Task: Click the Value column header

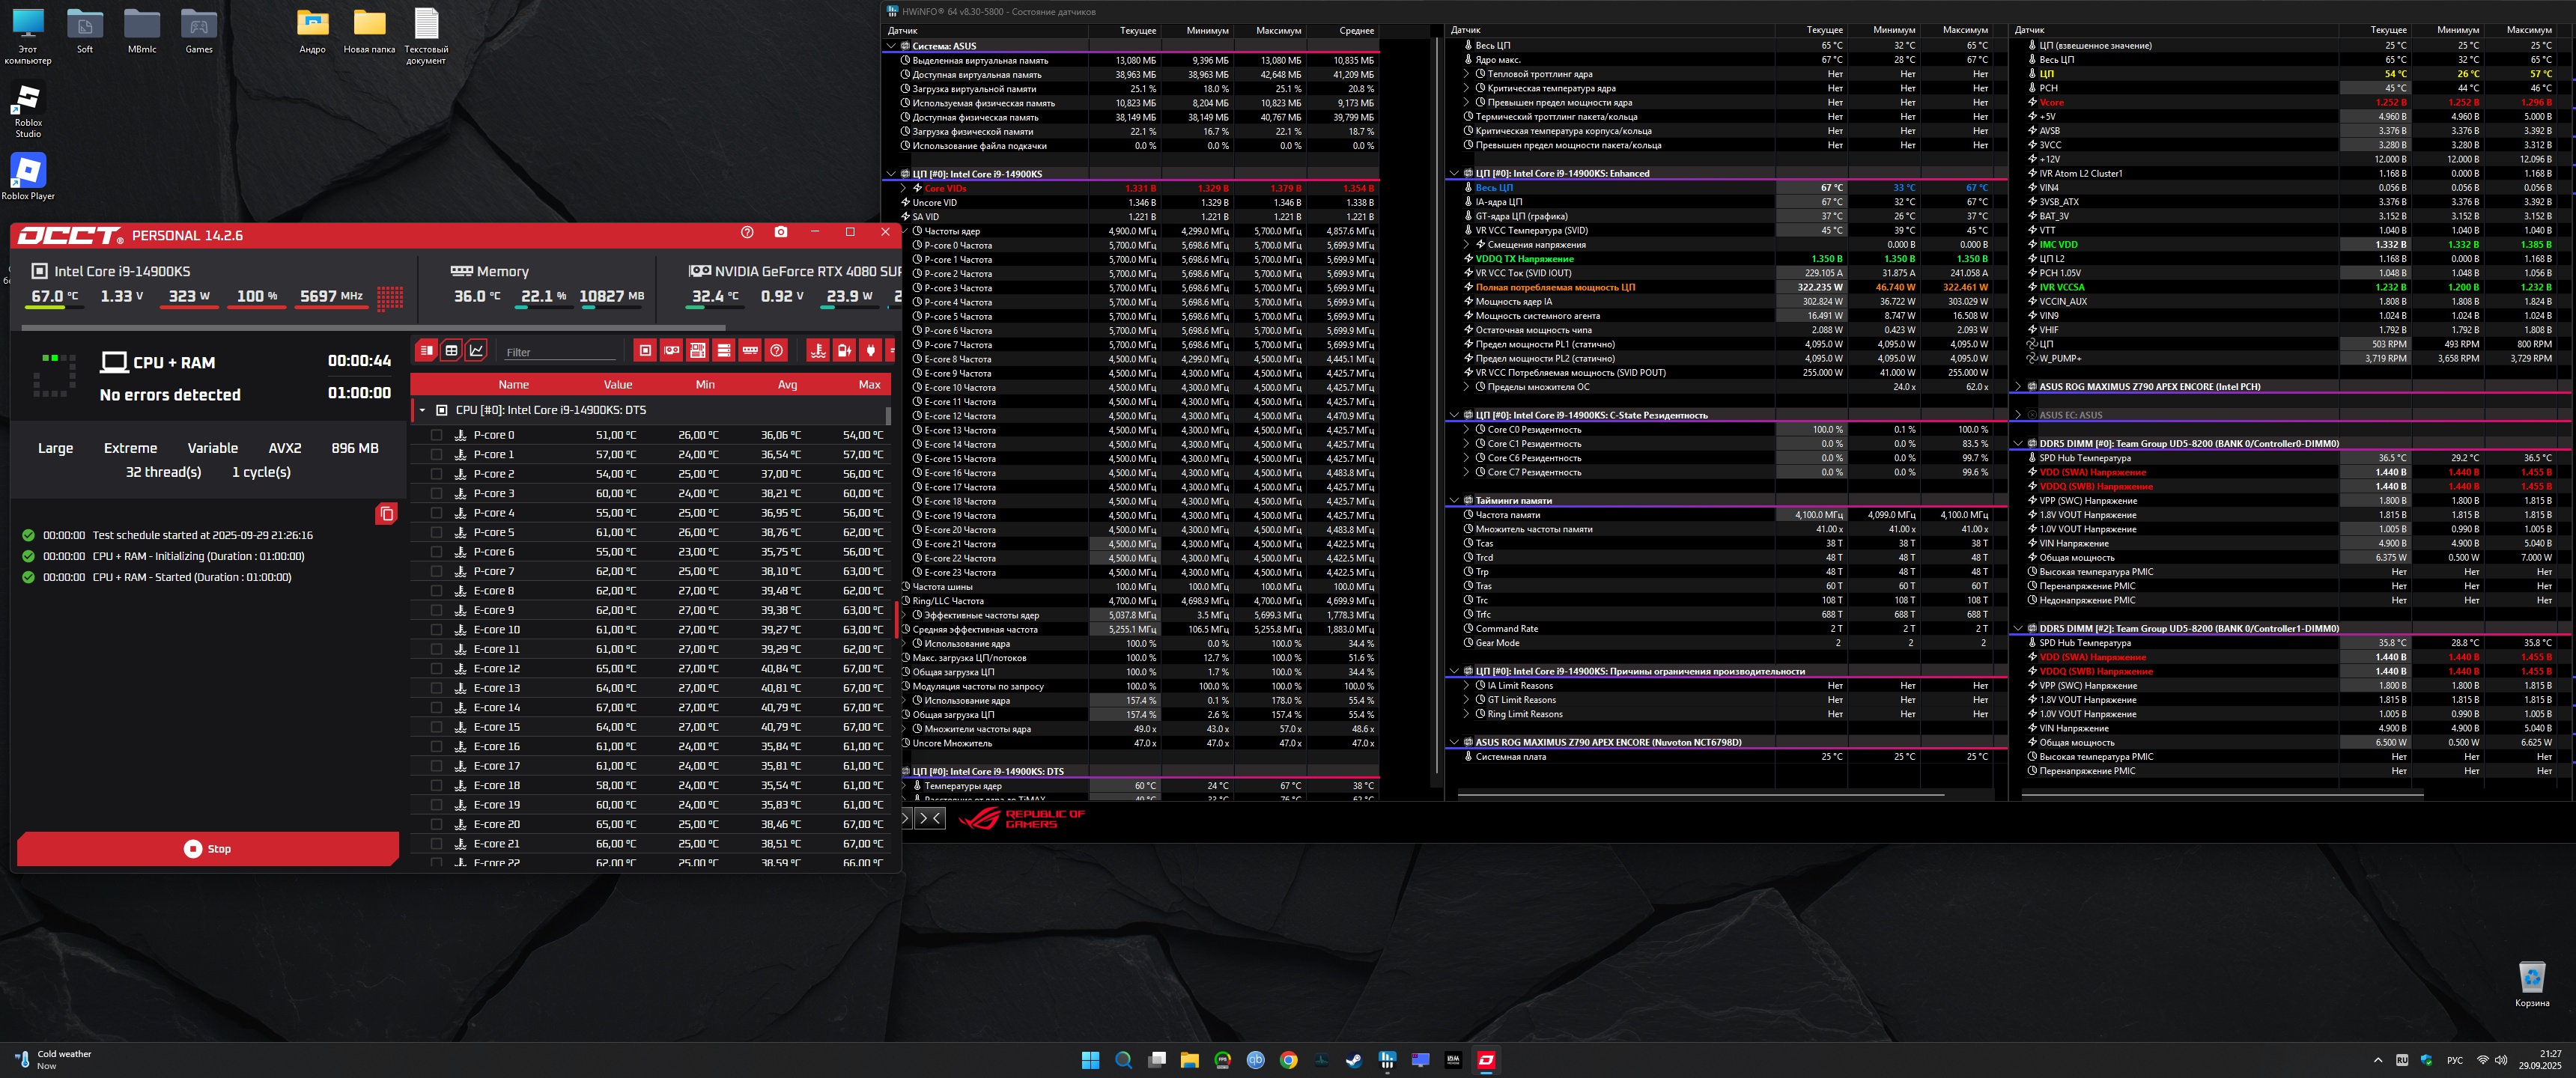Action: click(x=617, y=385)
